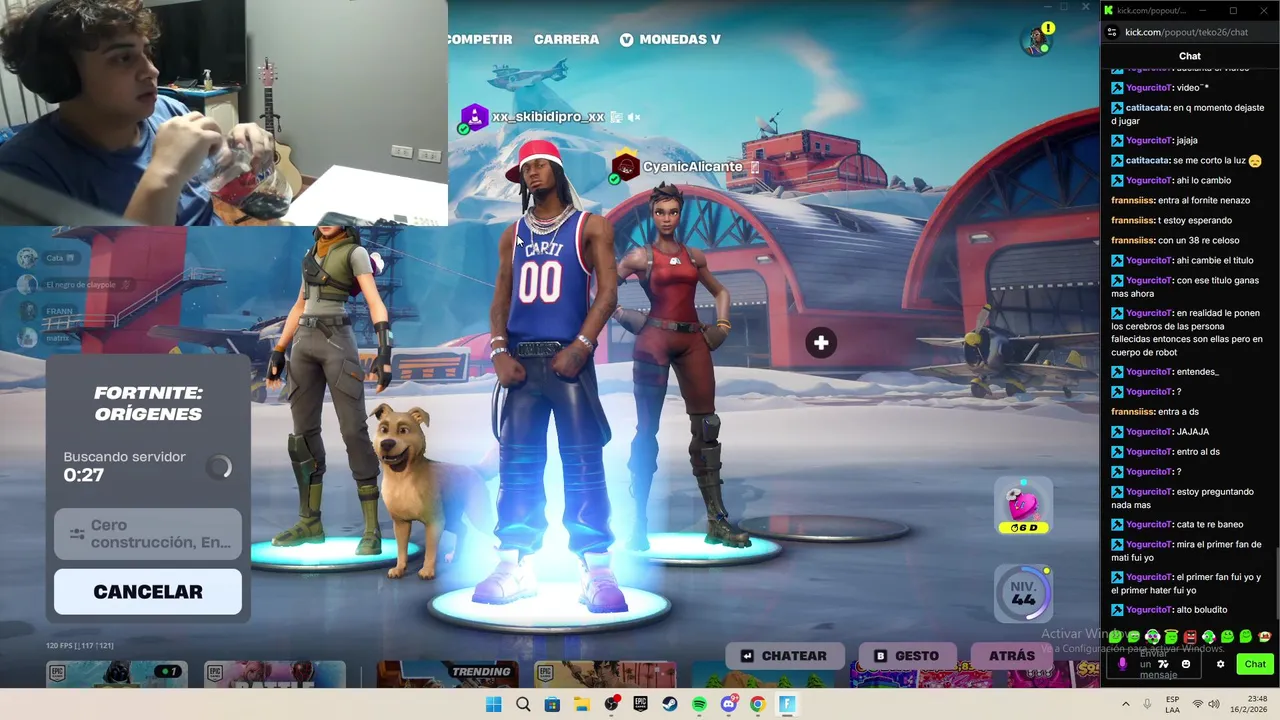Click the purple microphone icon in chat input
Image resolution: width=1280 pixels, height=720 pixels.
[1122, 664]
